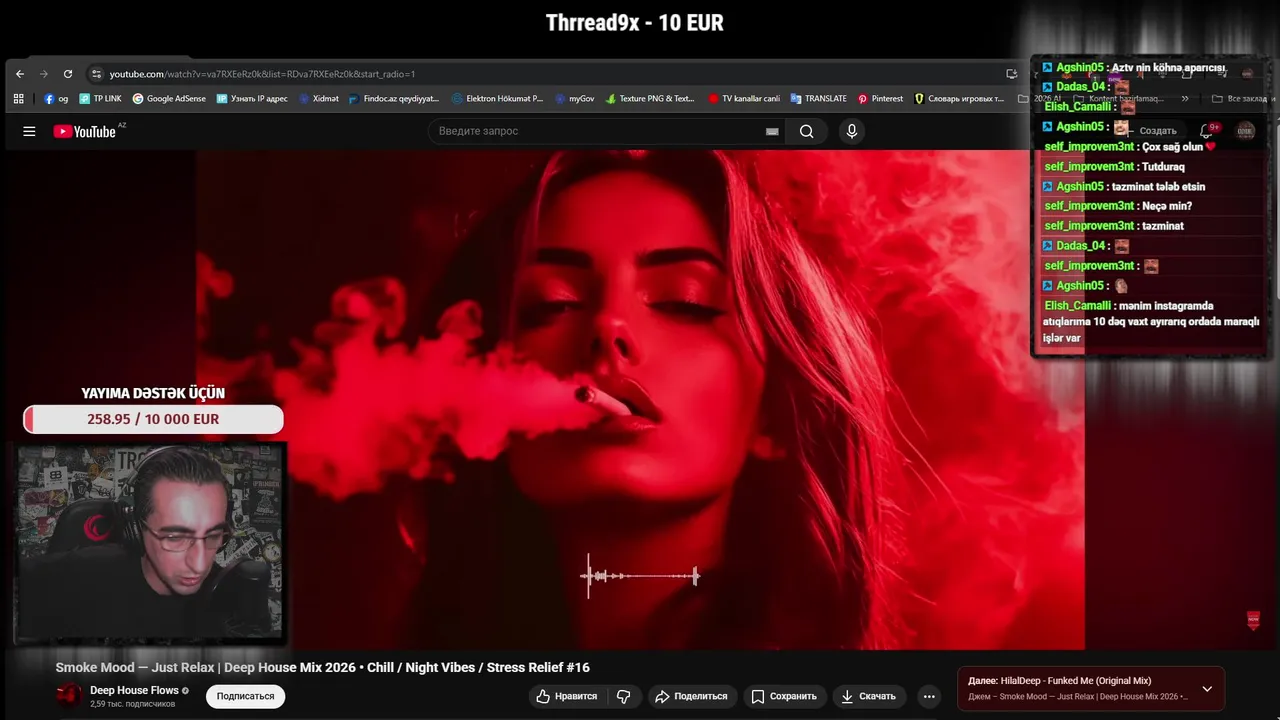The width and height of the screenshot is (1280, 720).
Task: Open the more actions three-dot menu
Action: pos(929,696)
